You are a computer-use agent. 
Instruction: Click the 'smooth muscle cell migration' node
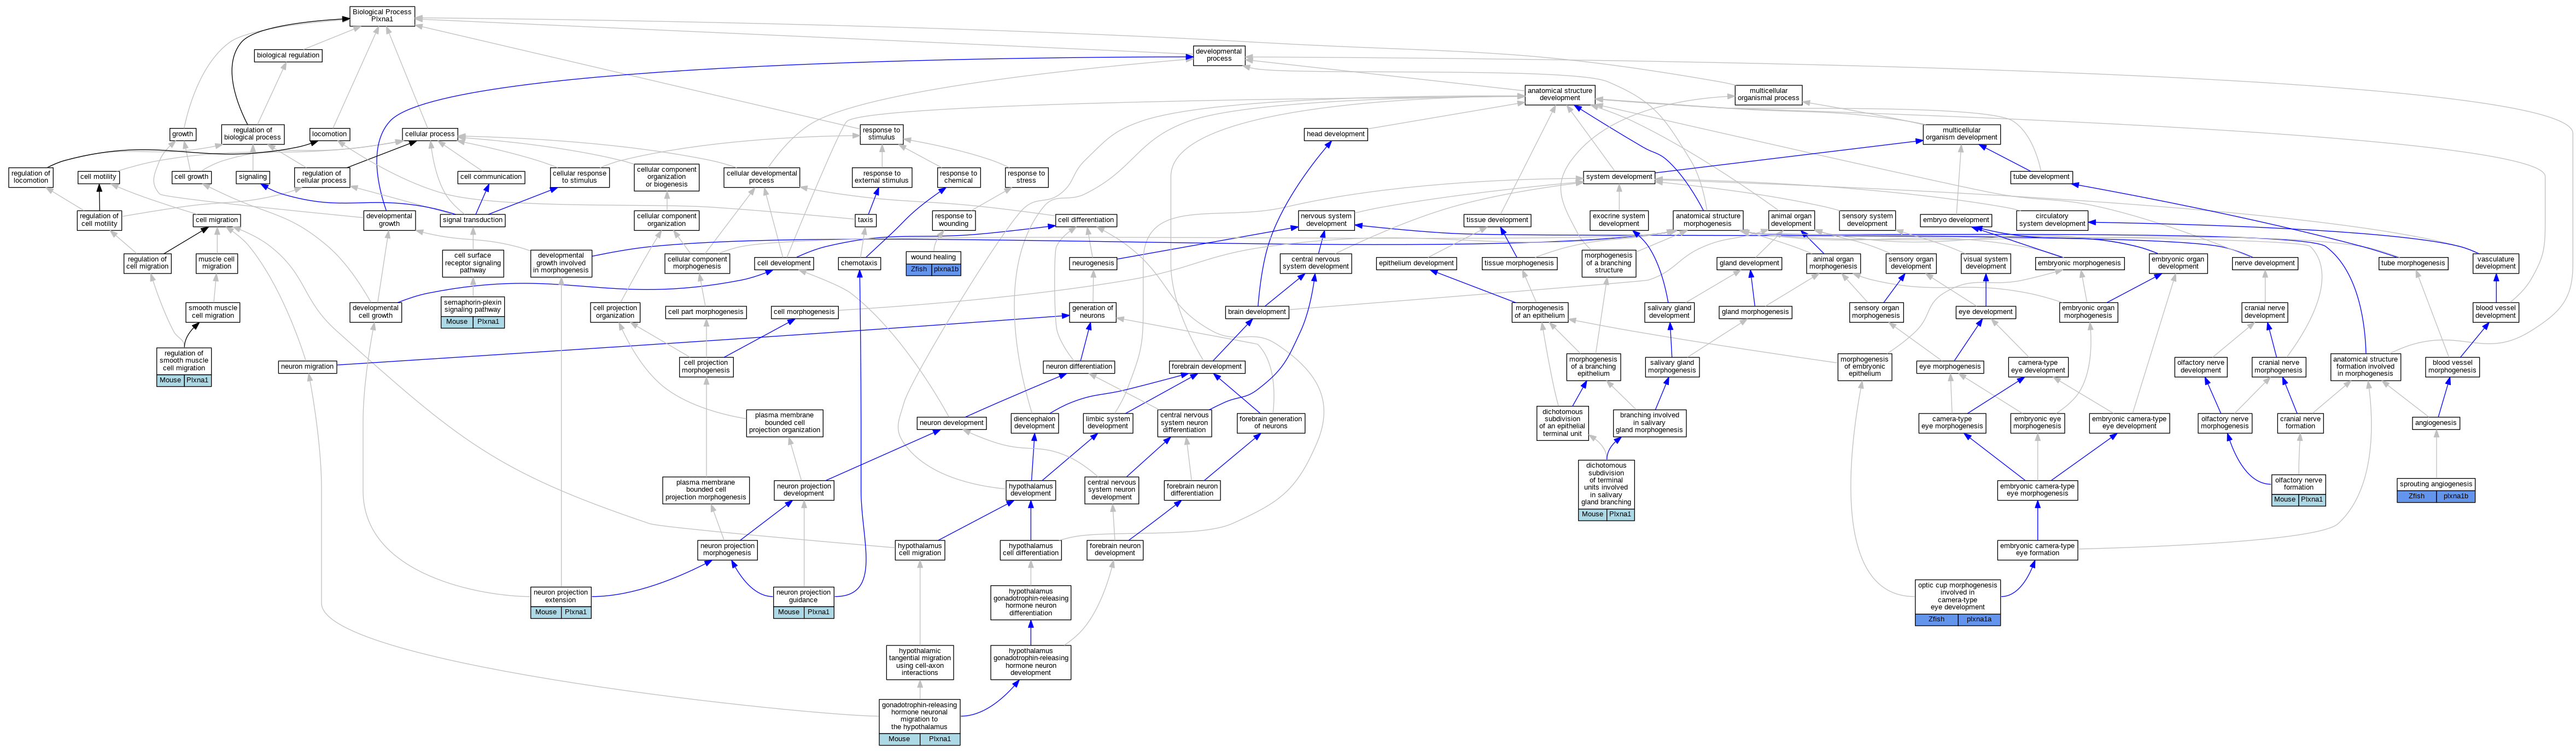click(x=213, y=312)
